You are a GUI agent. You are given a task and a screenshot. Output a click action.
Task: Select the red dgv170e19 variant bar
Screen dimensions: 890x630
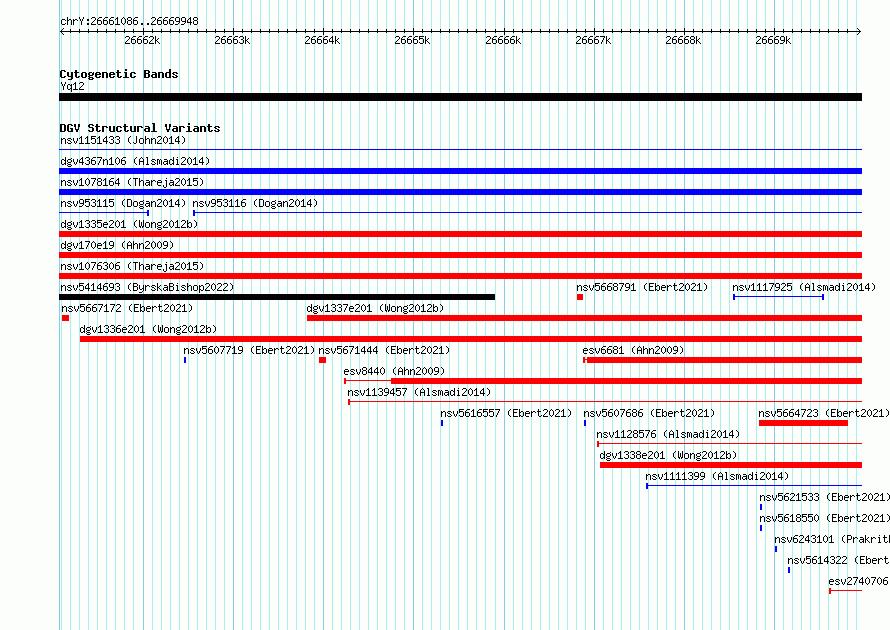tap(460, 255)
